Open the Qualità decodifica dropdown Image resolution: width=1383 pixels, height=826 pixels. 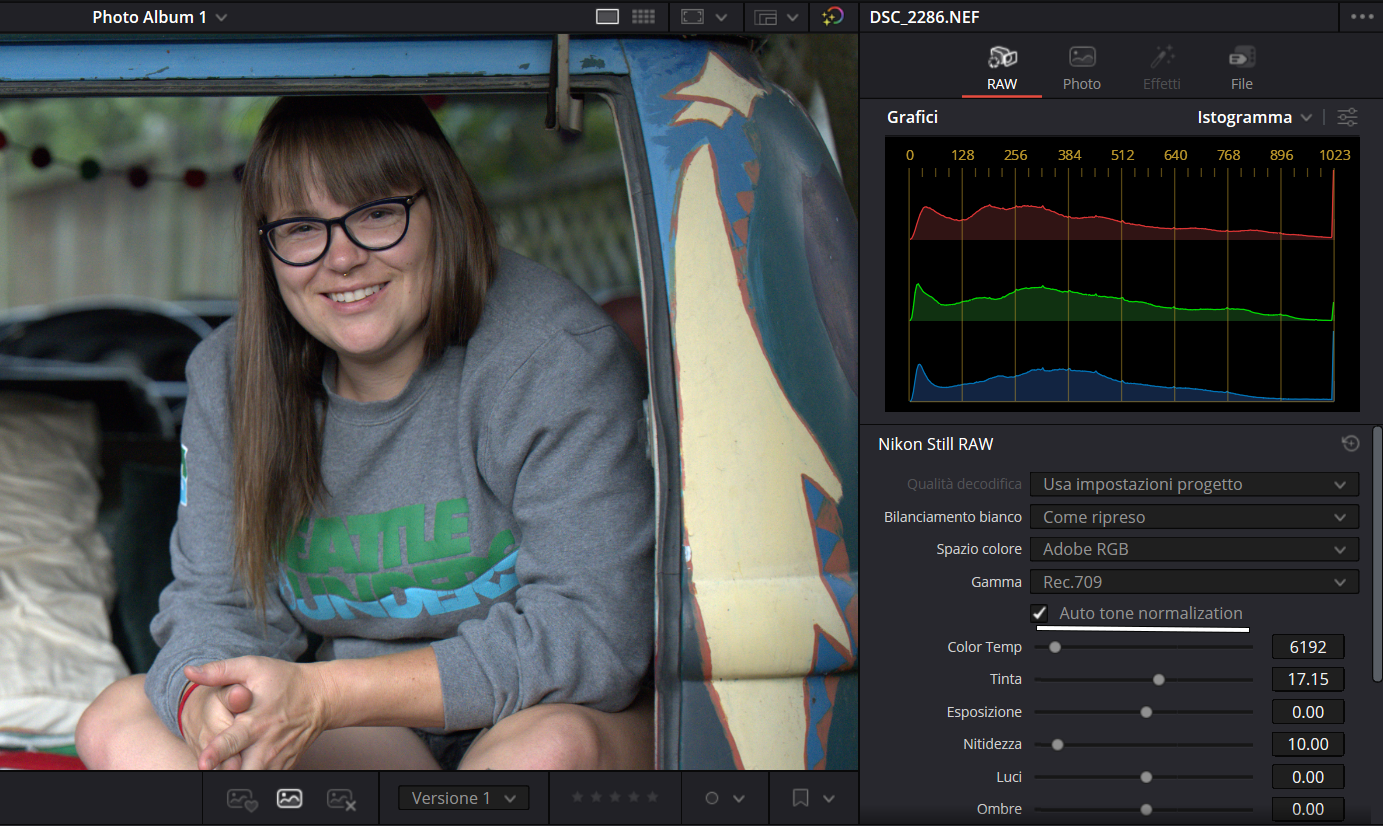pos(1194,484)
